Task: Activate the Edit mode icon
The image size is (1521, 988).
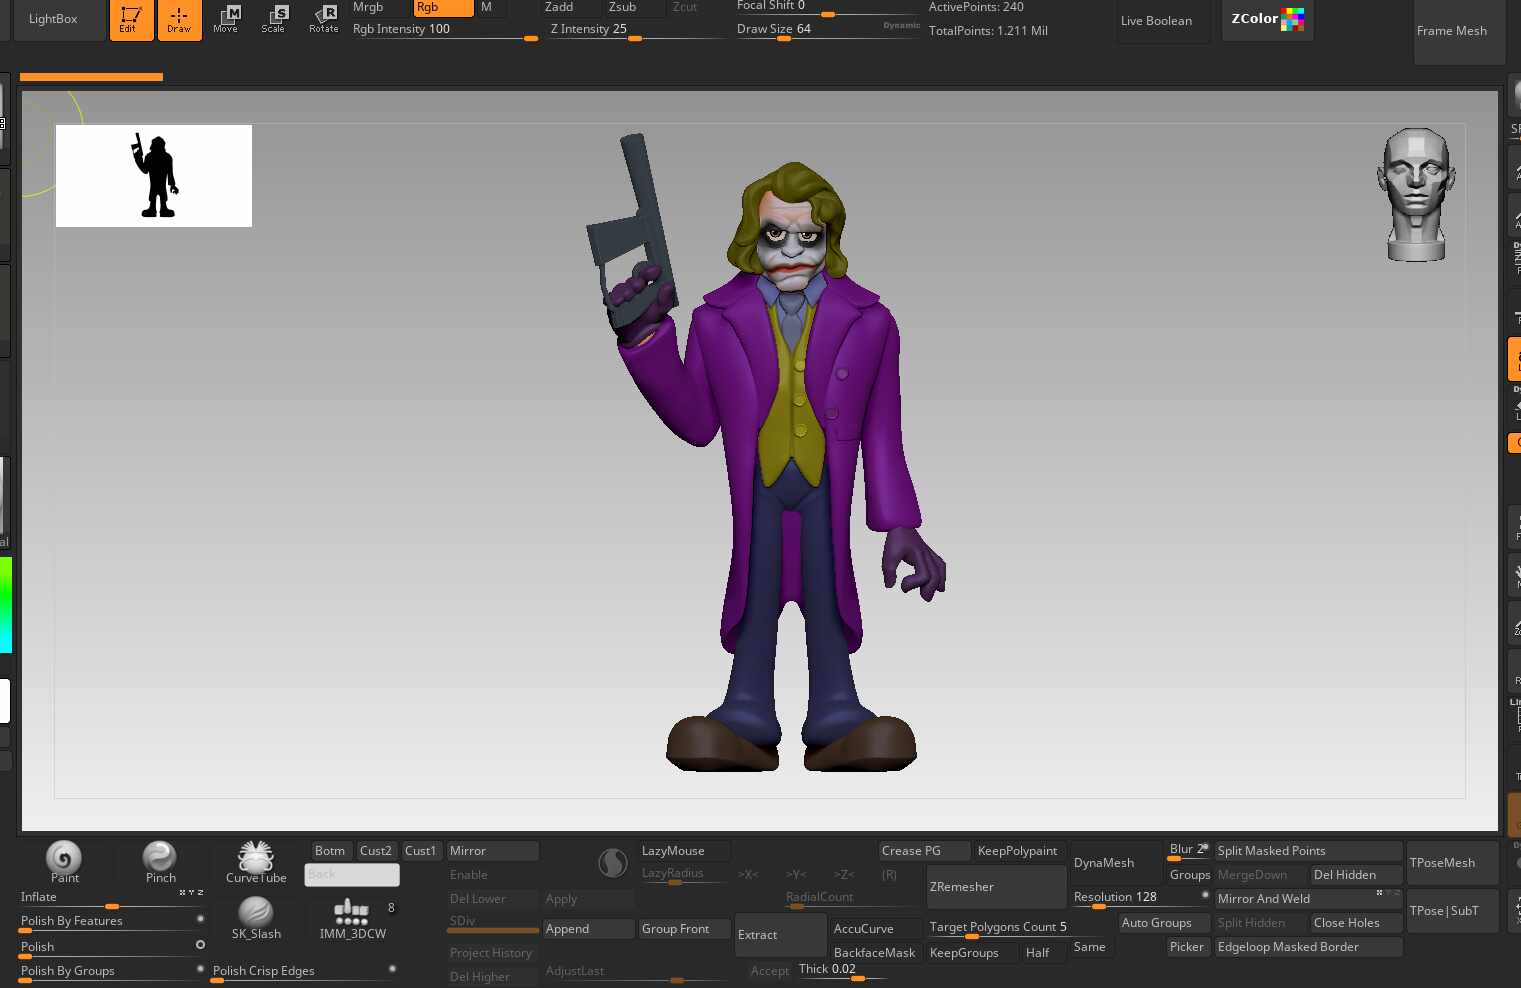Action: click(x=131, y=19)
